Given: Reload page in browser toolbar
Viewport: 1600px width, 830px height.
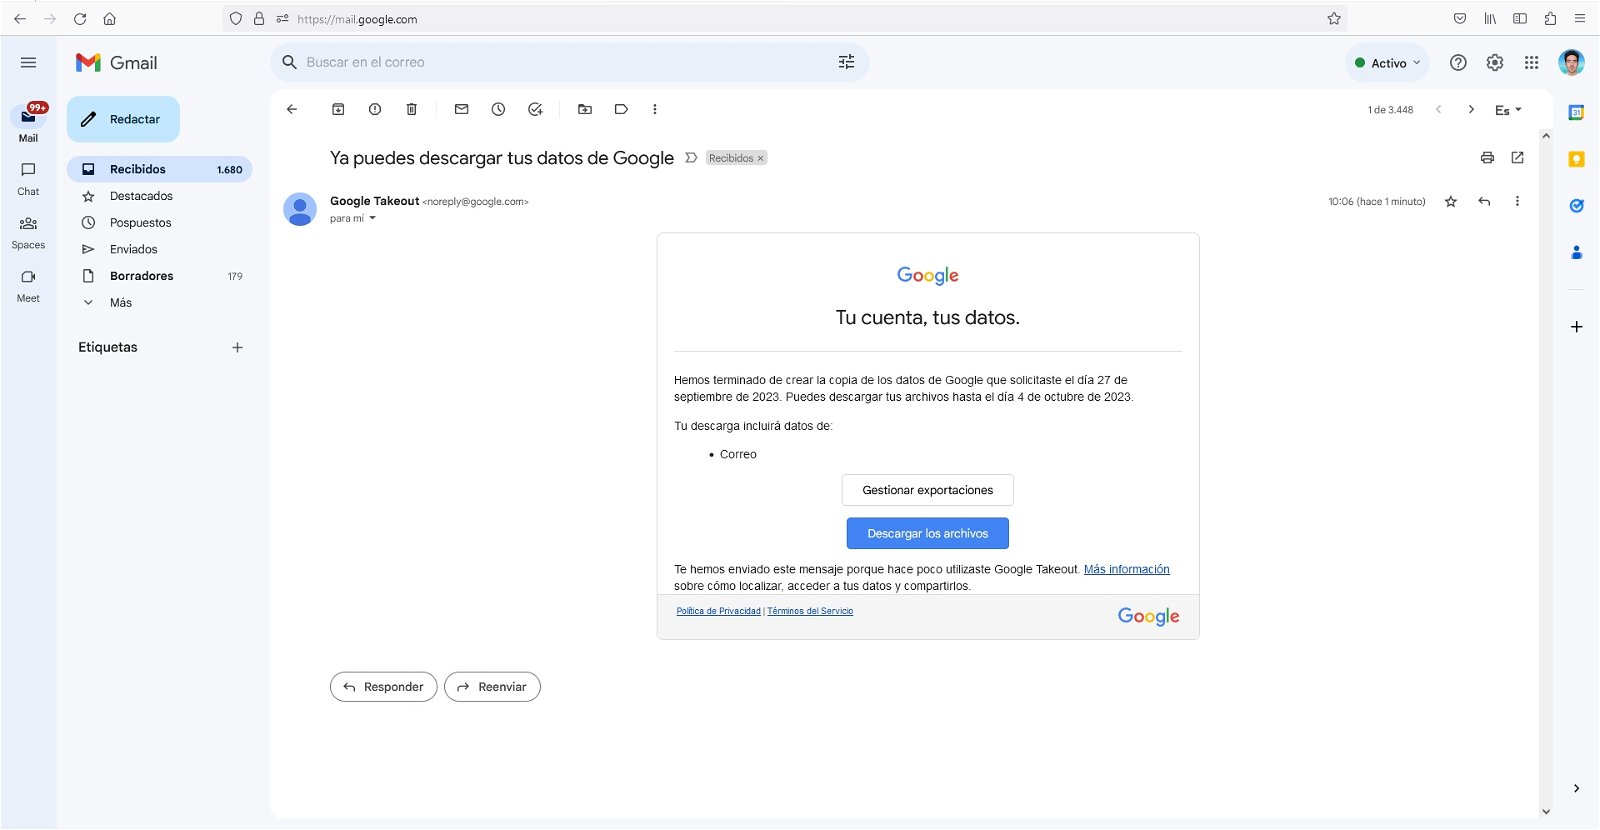Looking at the screenshot, I should pos(80,18).
